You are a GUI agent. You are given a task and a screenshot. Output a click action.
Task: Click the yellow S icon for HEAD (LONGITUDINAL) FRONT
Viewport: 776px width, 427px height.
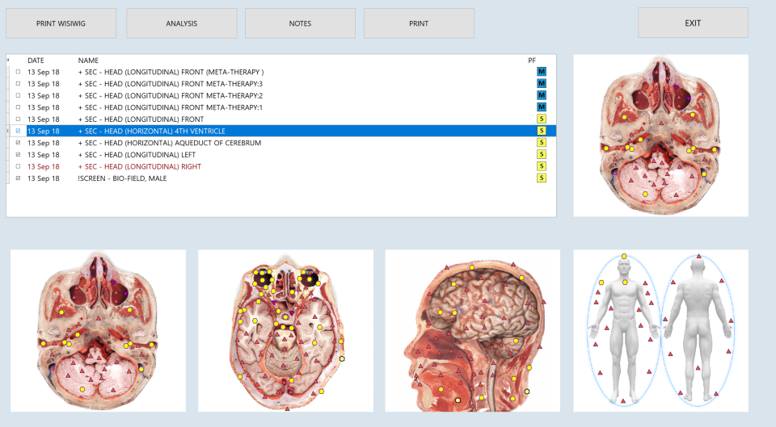pos(541,119)
